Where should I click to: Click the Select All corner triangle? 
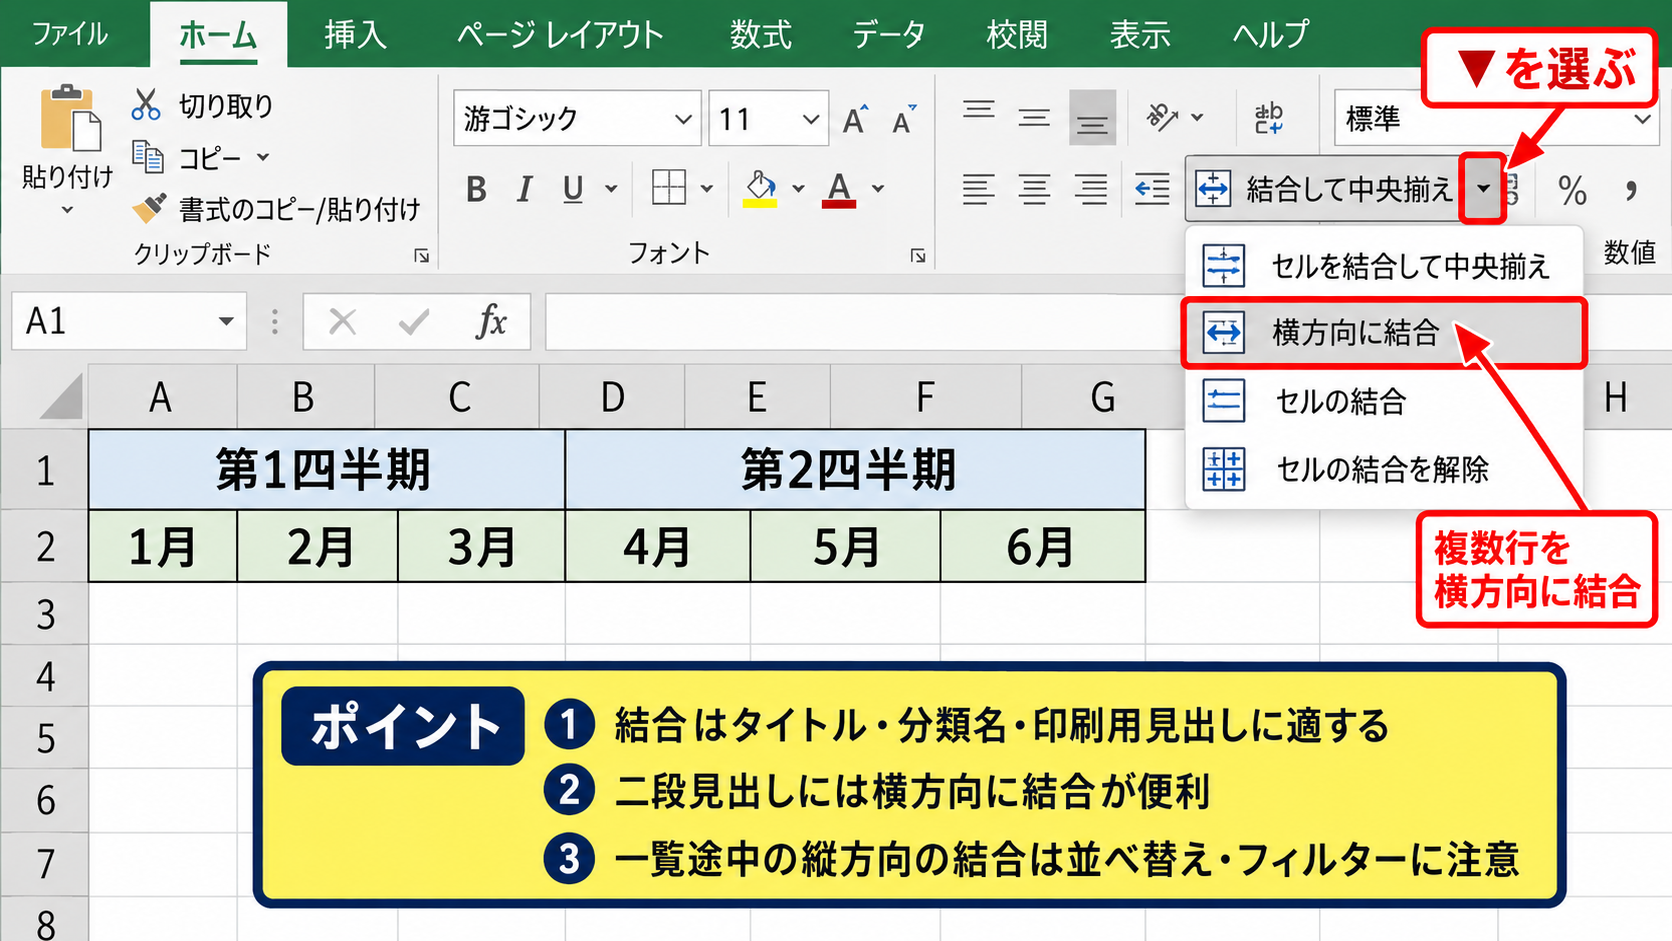62,397
